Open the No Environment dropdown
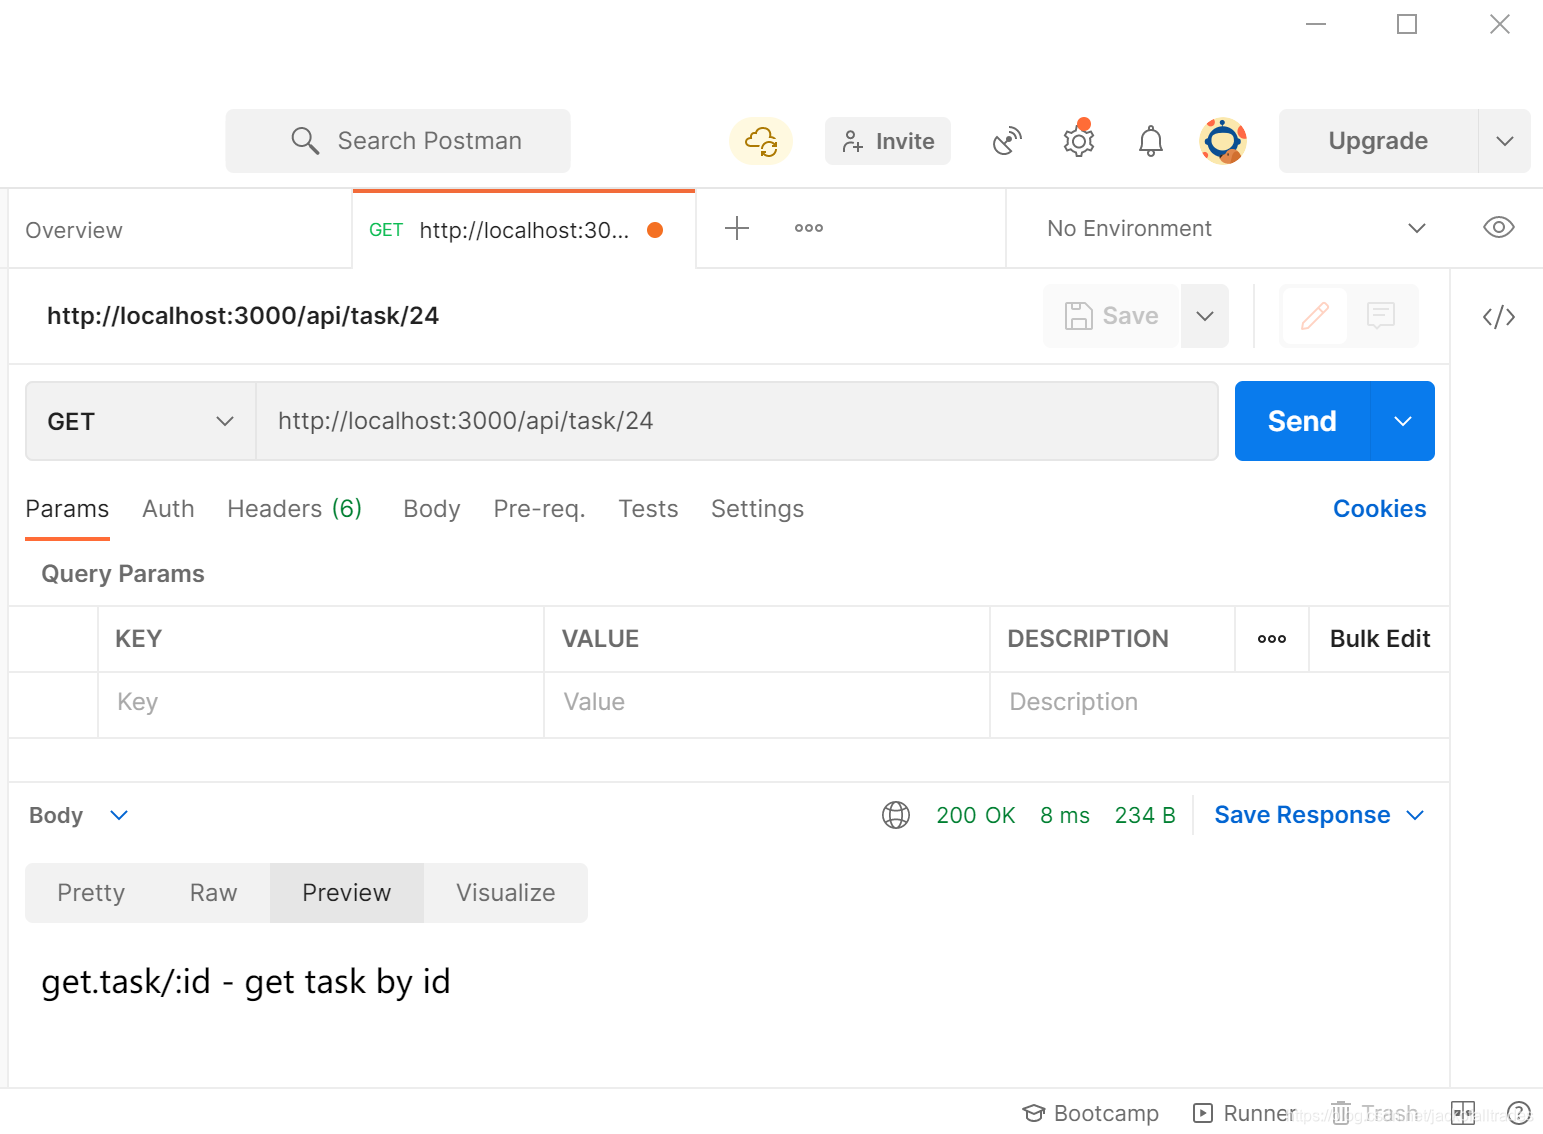Screen dimensions: 1543x1134 coord(1236,228)
